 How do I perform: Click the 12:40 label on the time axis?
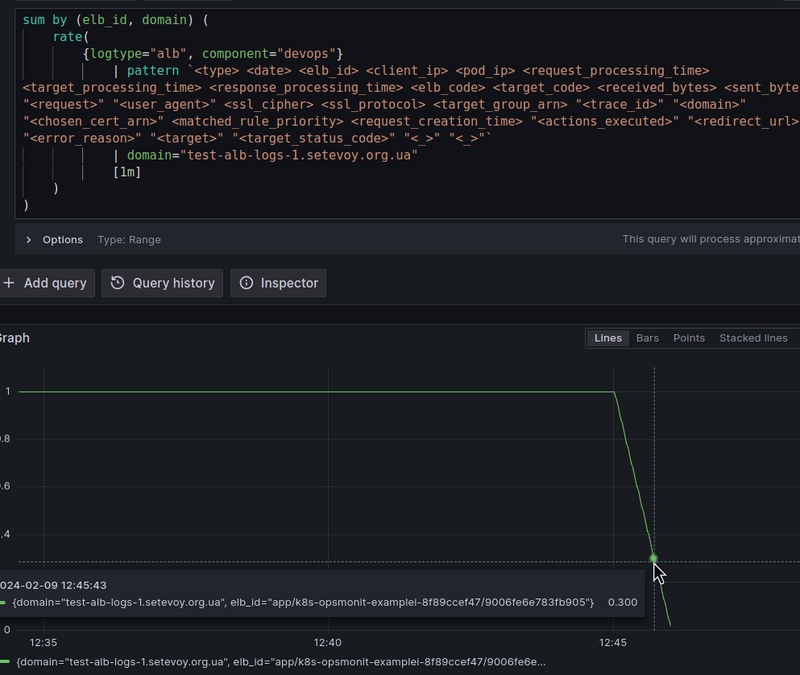pos(327,643)
